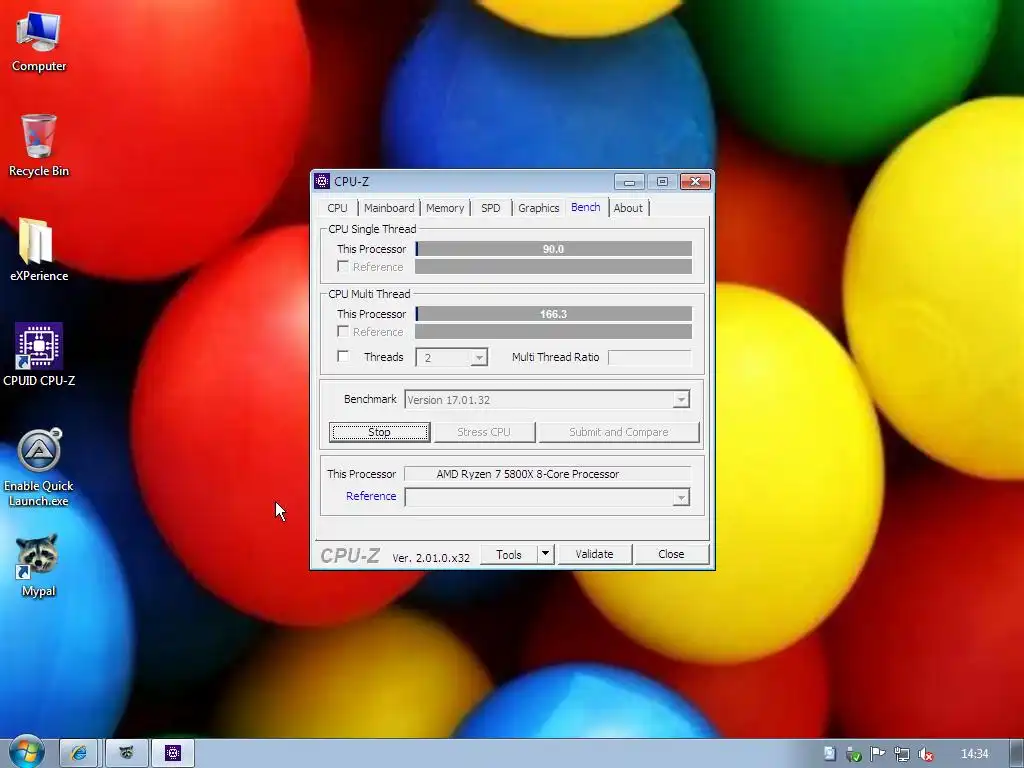Screen dimensions: 1024x768
Task: Open the Computer desktop icon
Action: click(39, 41)
